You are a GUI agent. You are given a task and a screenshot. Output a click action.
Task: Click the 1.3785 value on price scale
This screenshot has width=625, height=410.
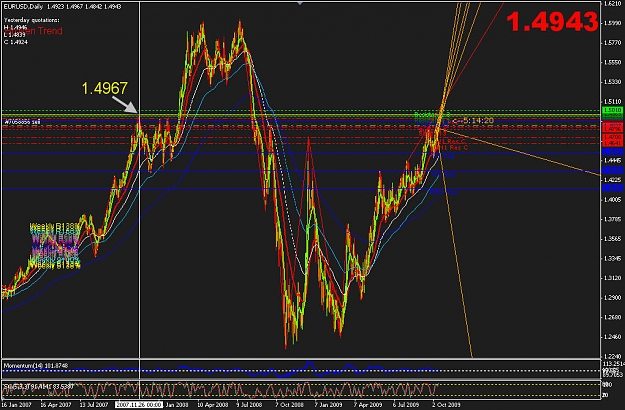[613, 219]
